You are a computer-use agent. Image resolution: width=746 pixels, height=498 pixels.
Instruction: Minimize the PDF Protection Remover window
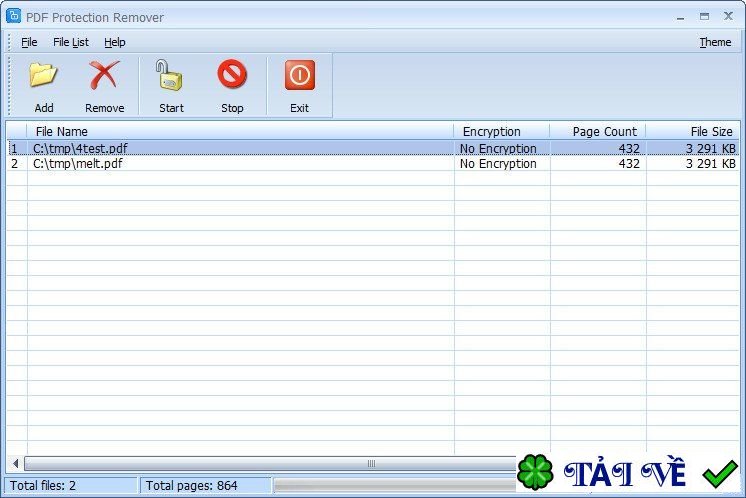click(x=680, y=17)
